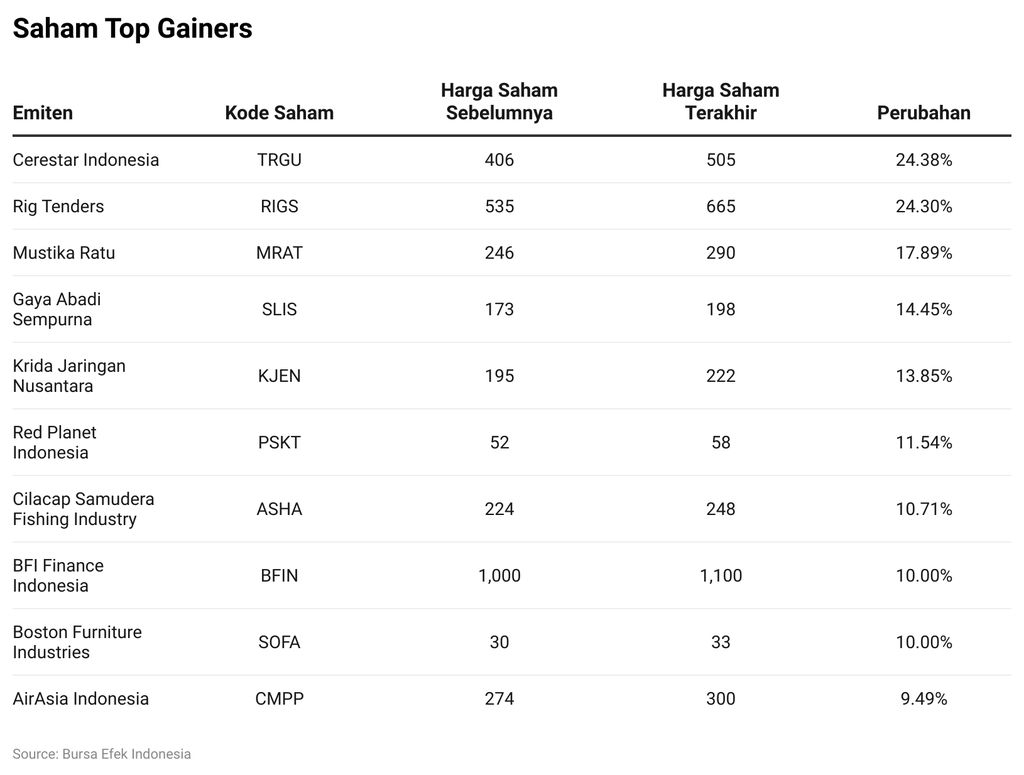Viewport: 1024px width, 775px height.
Task: Click the Saham Top Gainers title
Action: point(132,30)
